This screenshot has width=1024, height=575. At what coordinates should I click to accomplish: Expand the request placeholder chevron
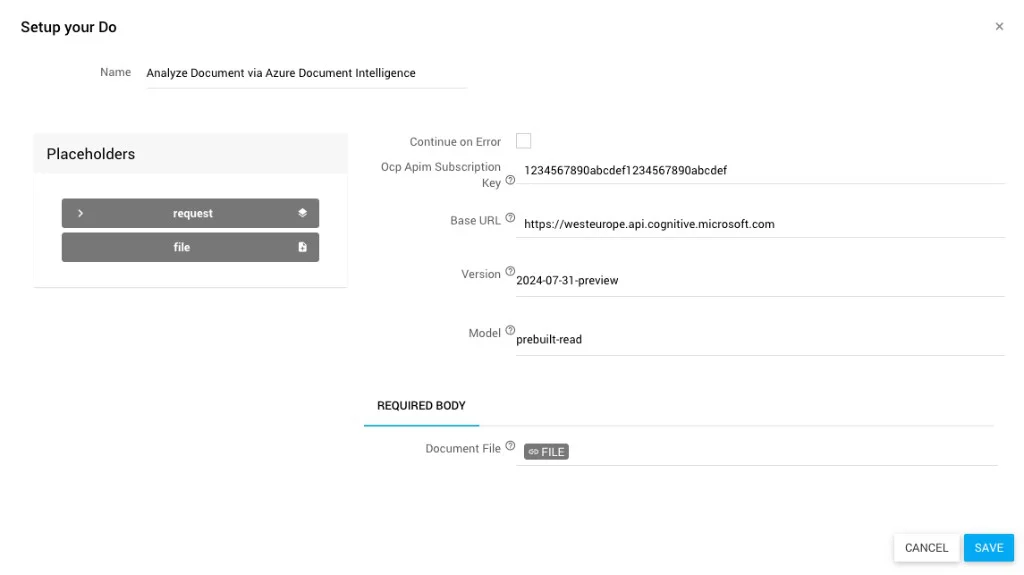click(80, 213)
